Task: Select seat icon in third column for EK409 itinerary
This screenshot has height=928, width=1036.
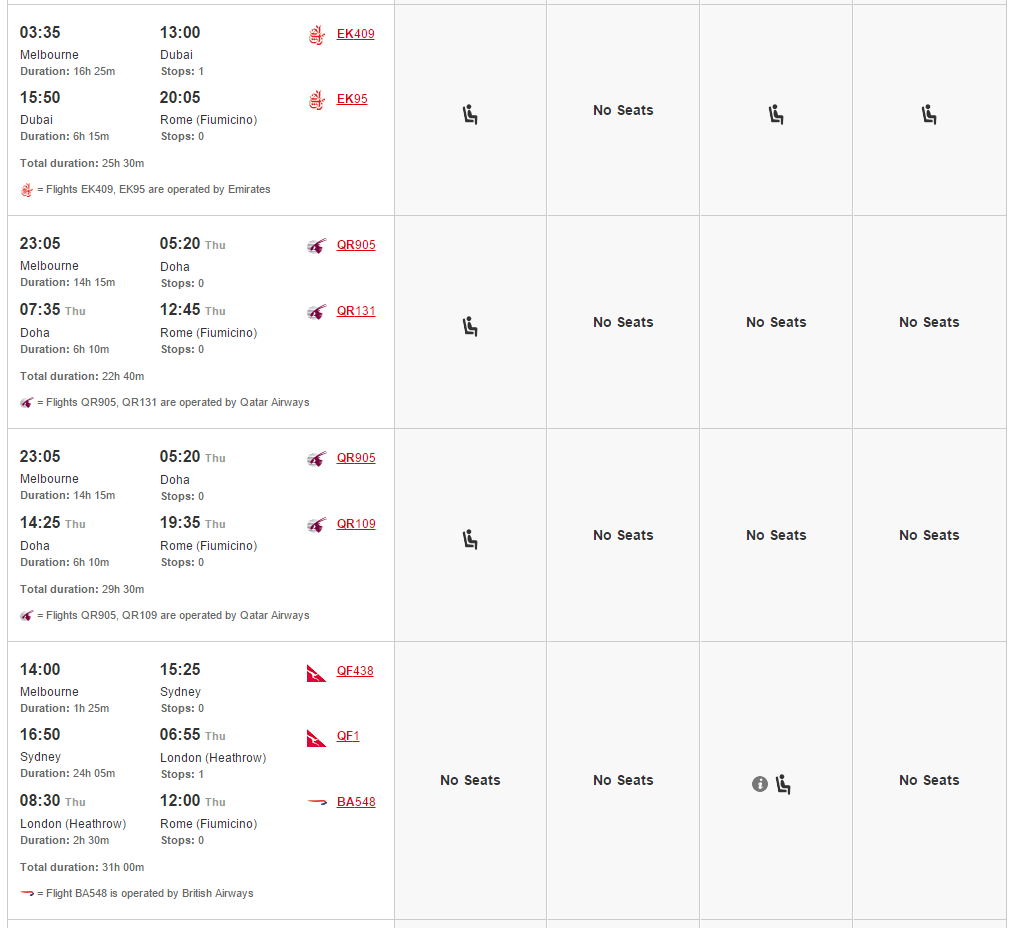Action: [x=776, y=114]
